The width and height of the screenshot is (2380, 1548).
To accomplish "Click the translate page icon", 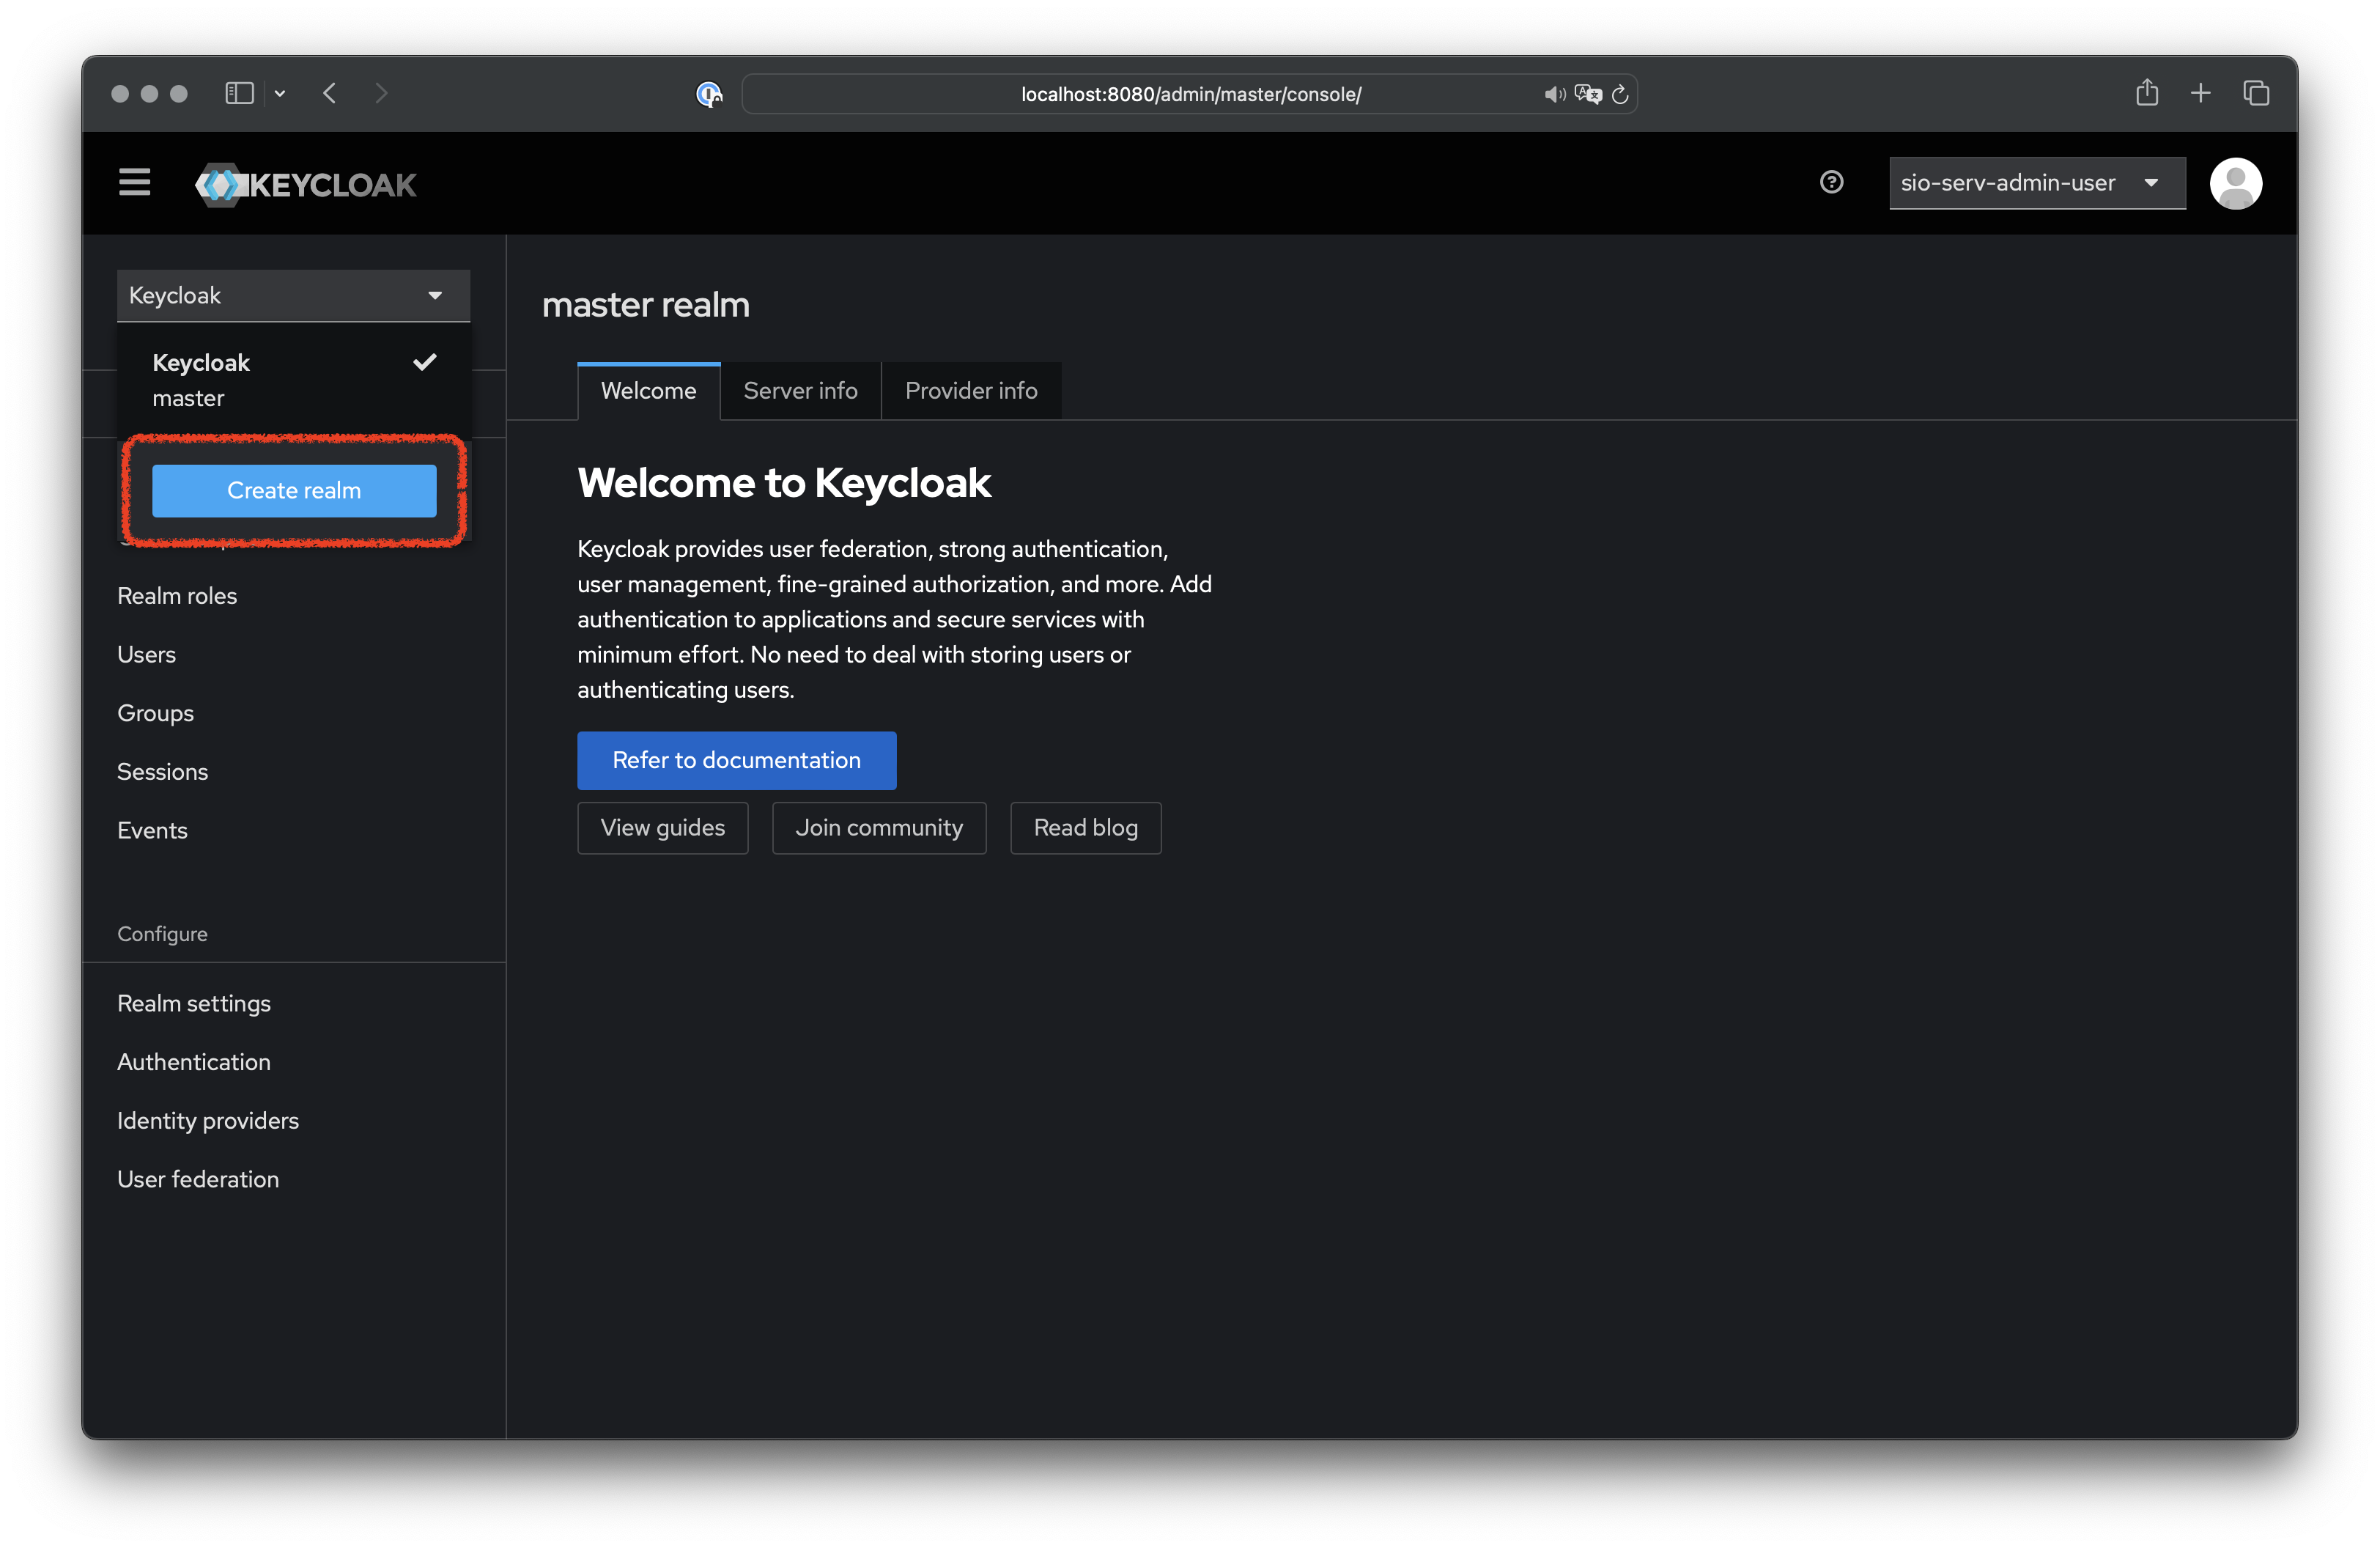I will click(1587, 94).
